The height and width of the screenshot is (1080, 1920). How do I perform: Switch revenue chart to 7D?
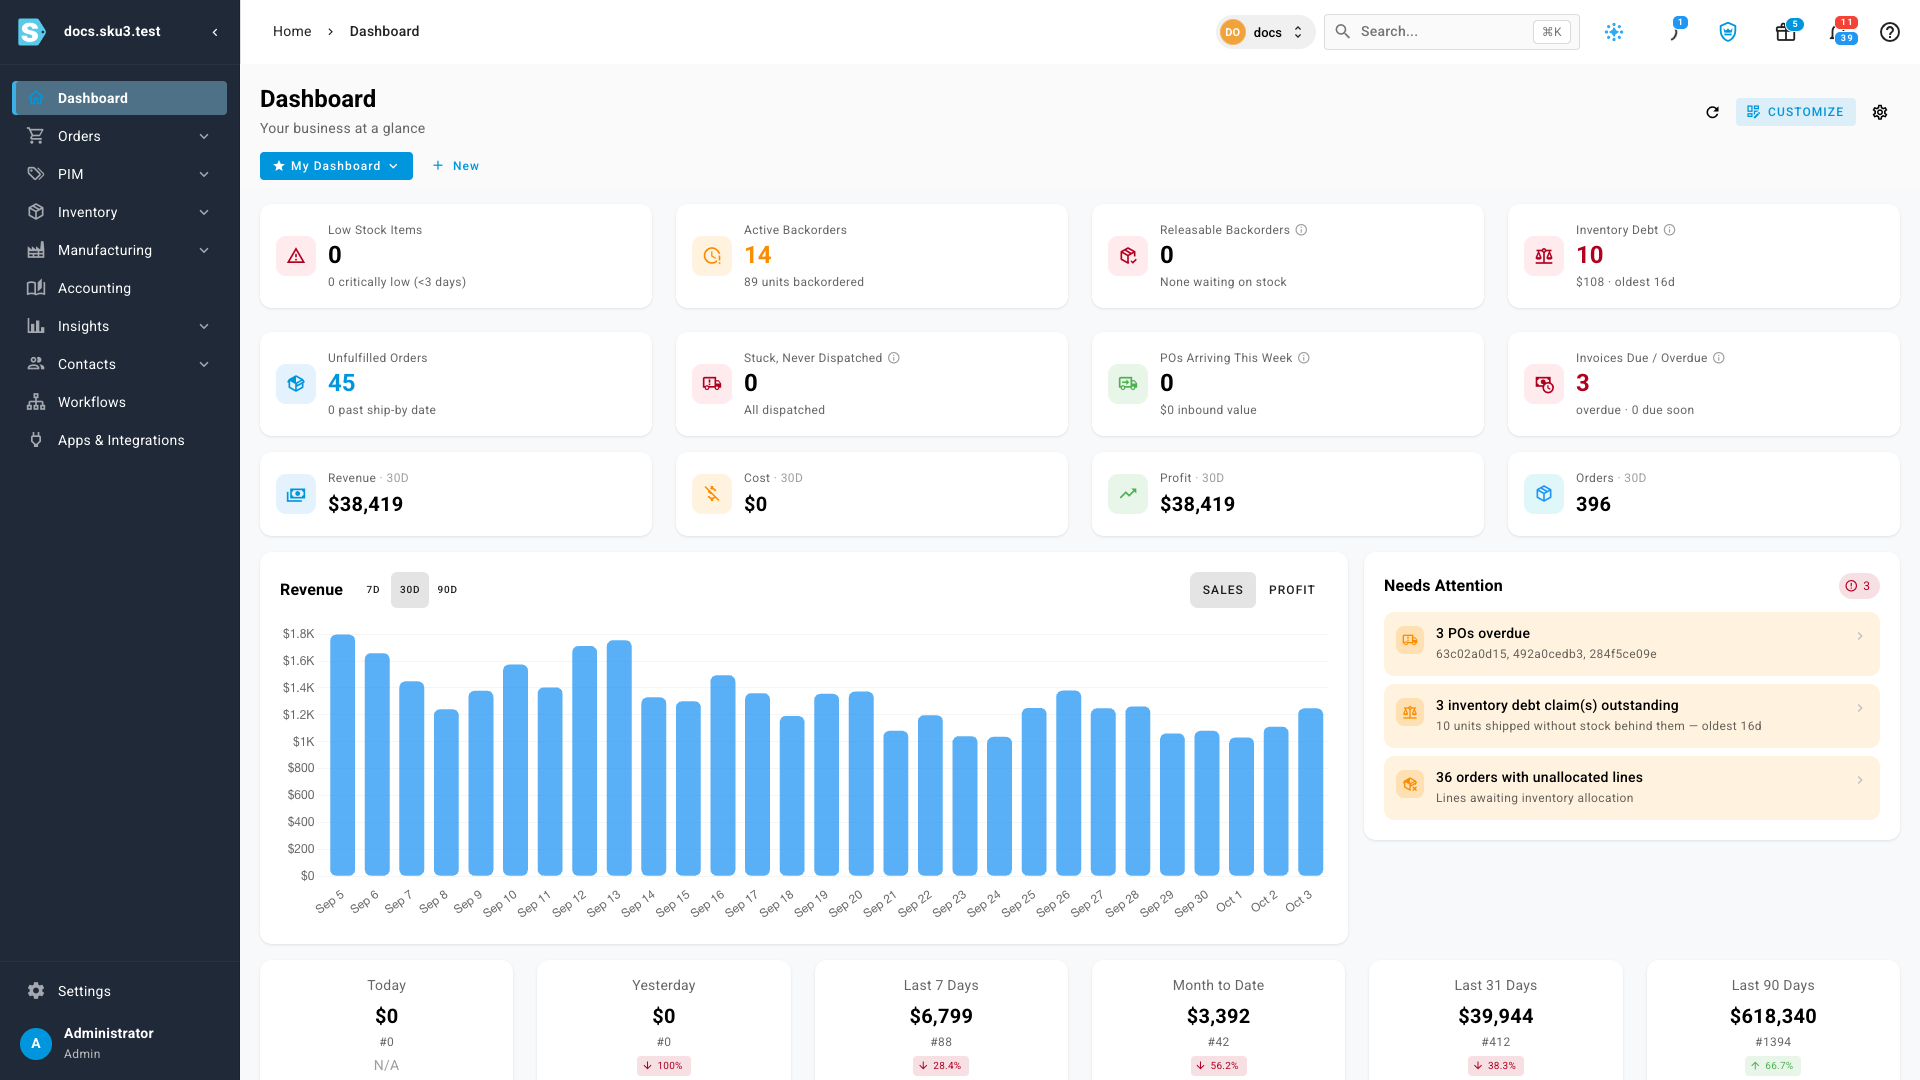click(x=373, y=590)
